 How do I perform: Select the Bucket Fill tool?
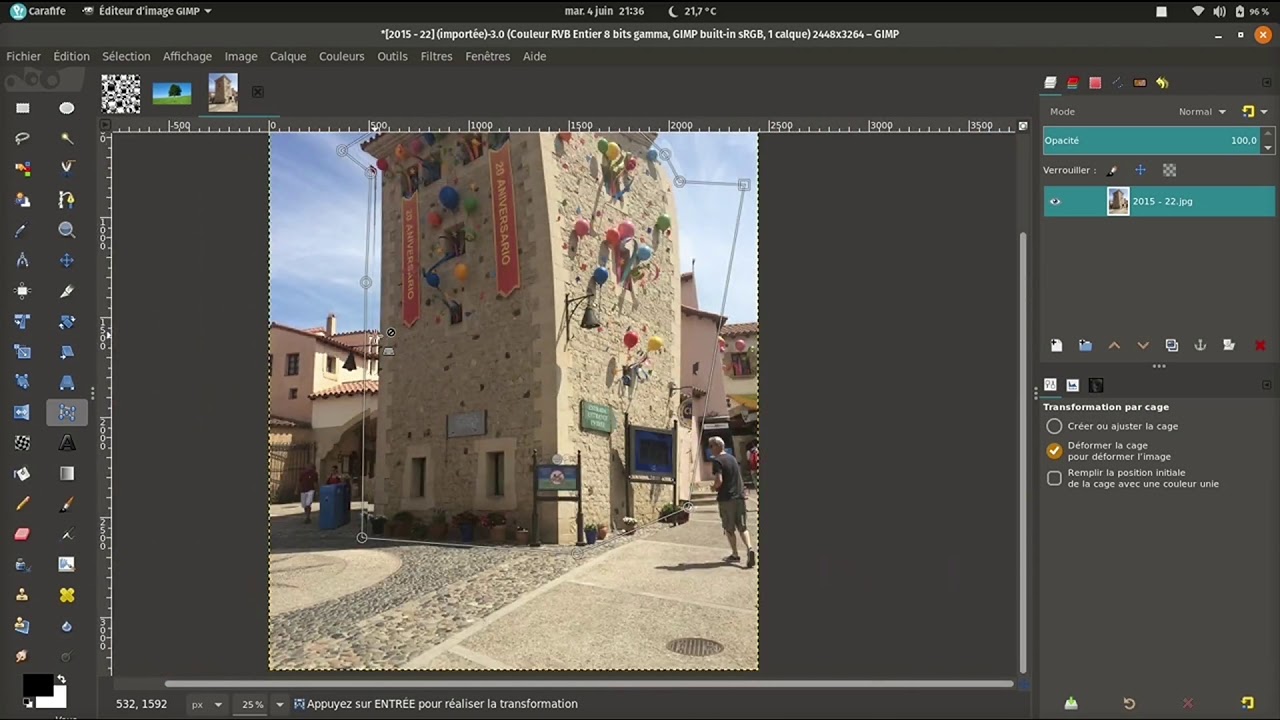(x=22, y=473)
